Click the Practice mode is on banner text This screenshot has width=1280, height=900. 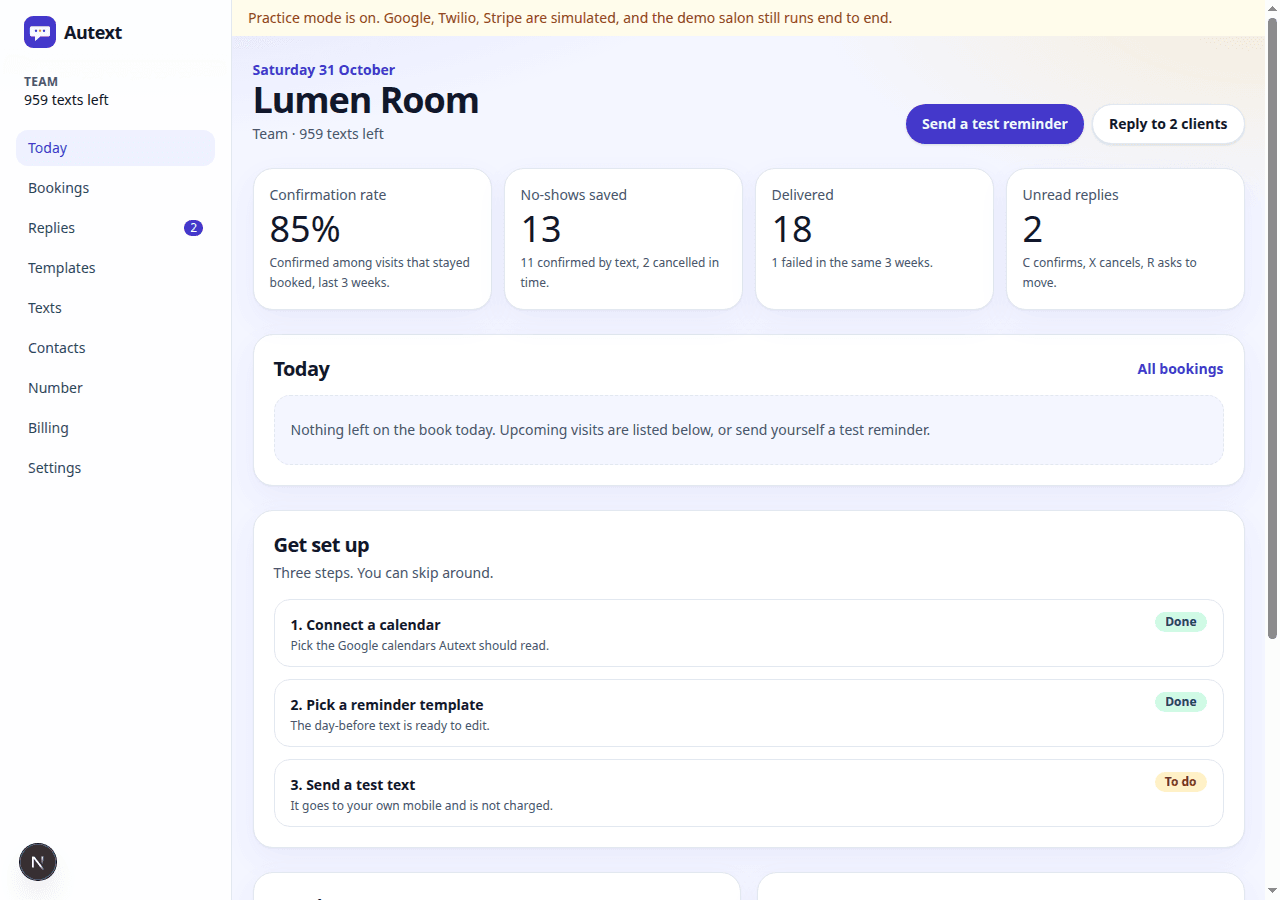click(x=570, y=18)
